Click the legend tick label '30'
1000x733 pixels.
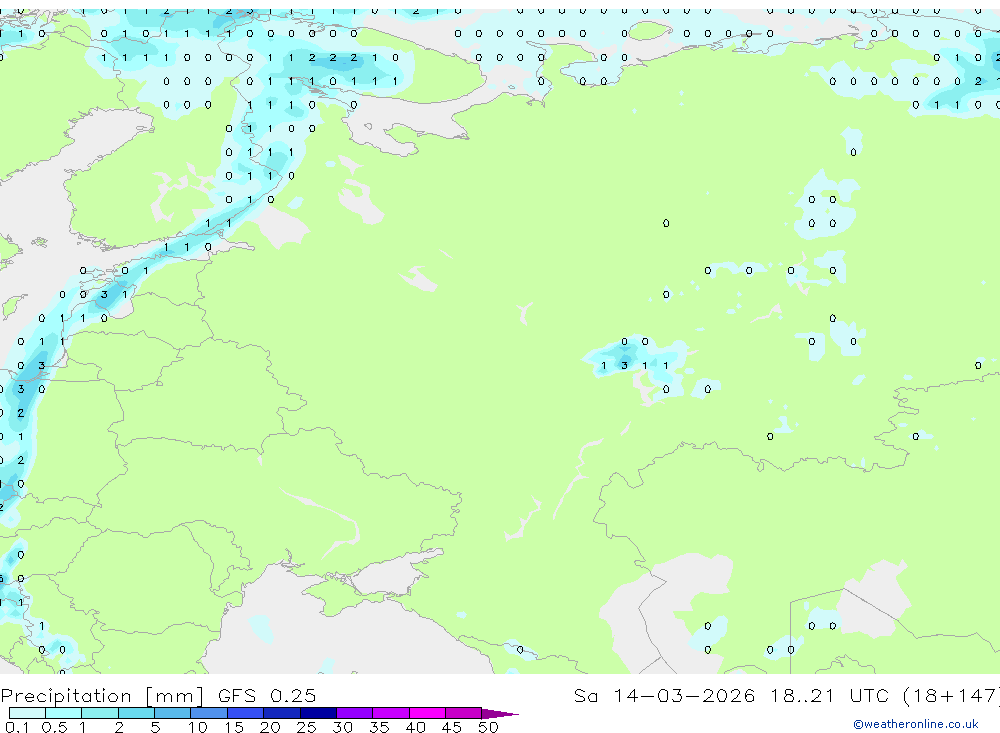342,727
